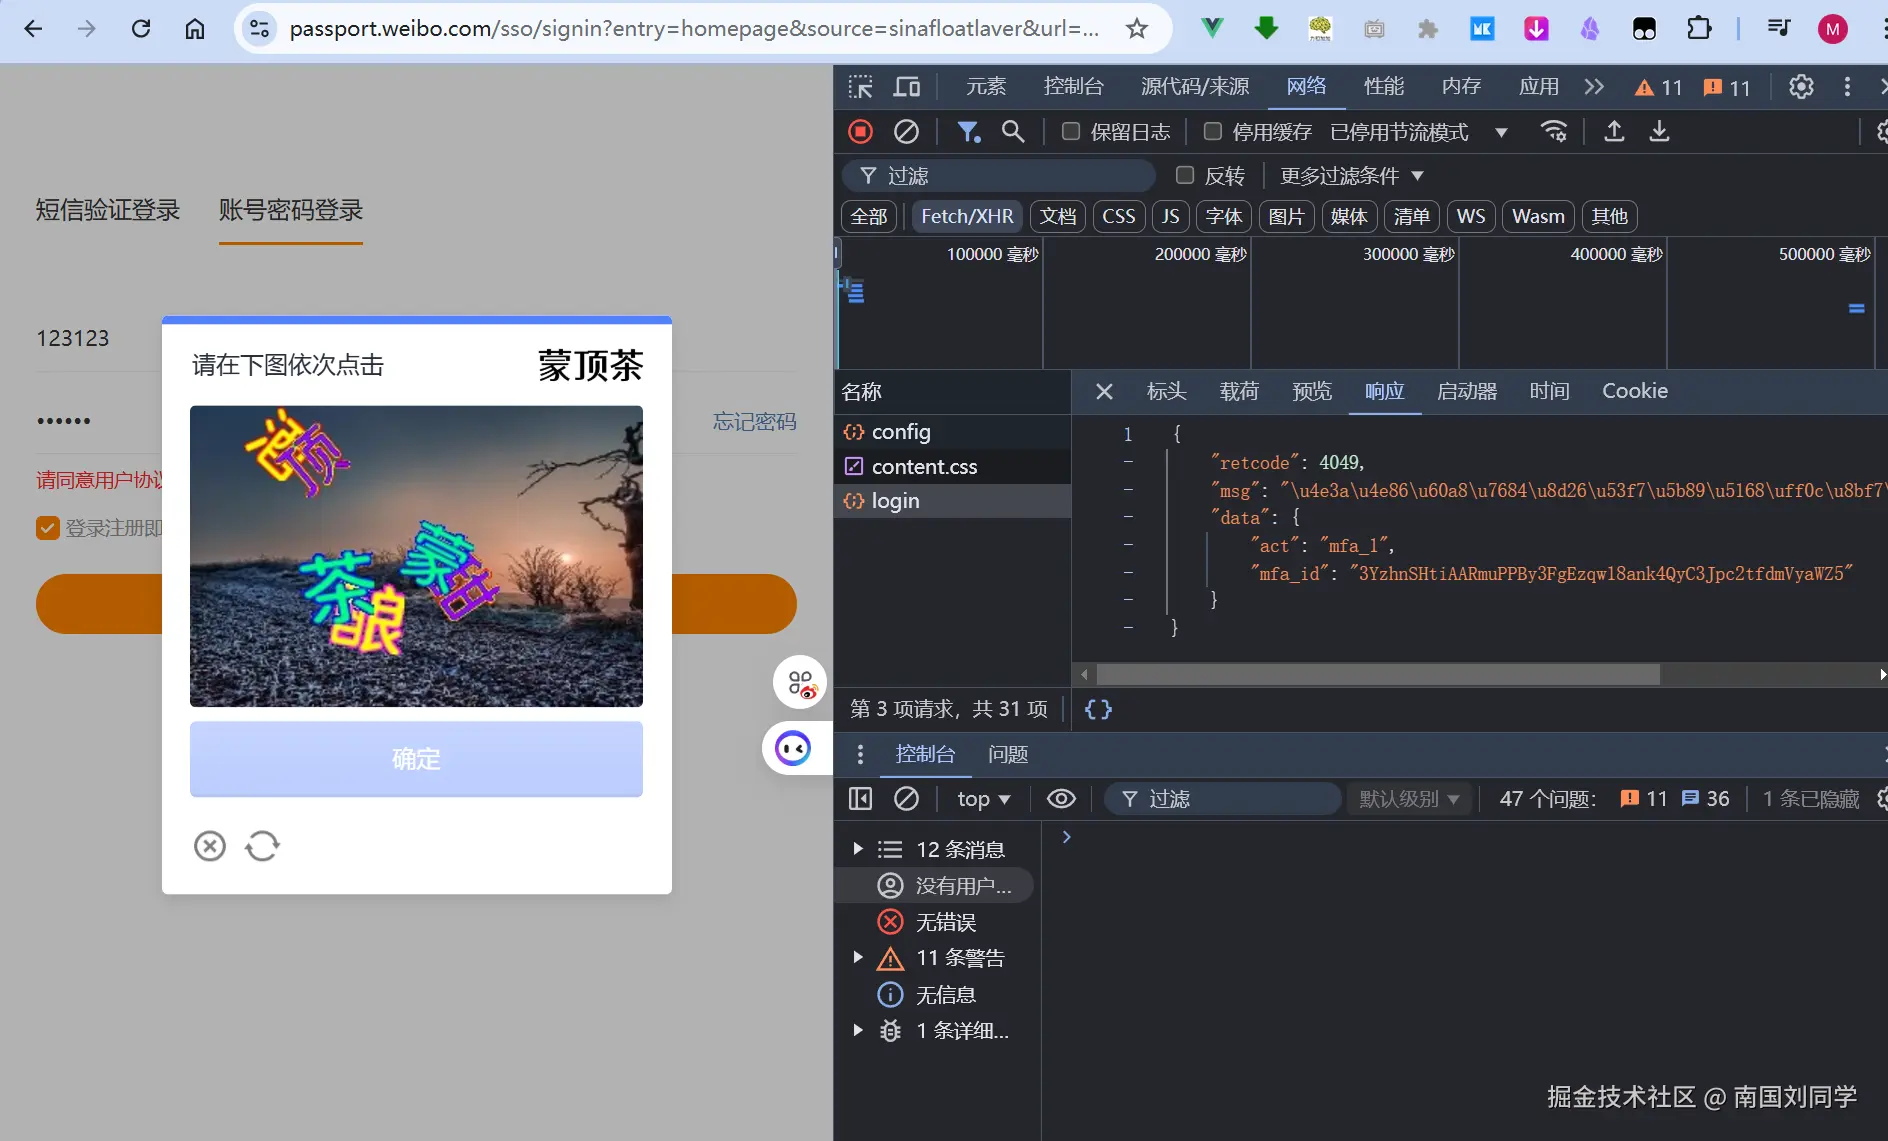Open the Cookie request tab

tap(1635, 391)
